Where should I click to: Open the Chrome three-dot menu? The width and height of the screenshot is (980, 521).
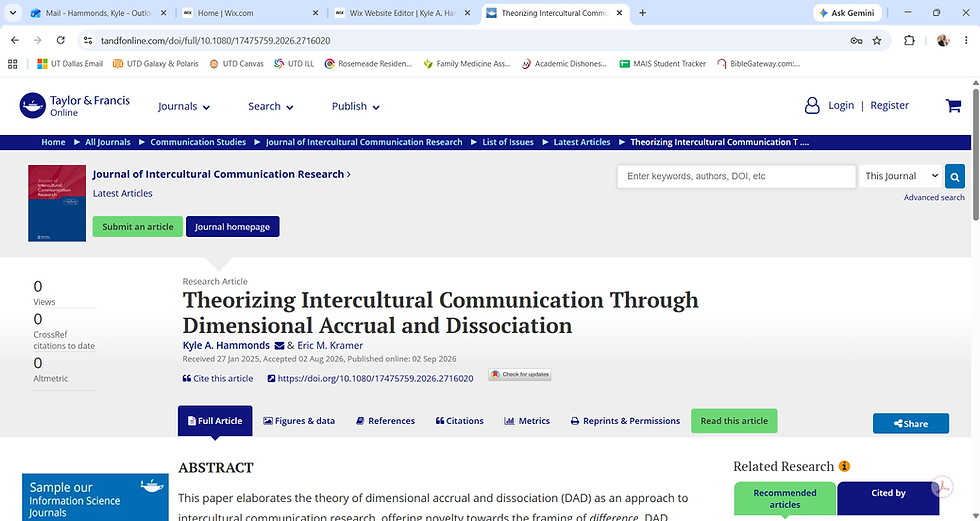pyautogui.click(x=966, y=40)
